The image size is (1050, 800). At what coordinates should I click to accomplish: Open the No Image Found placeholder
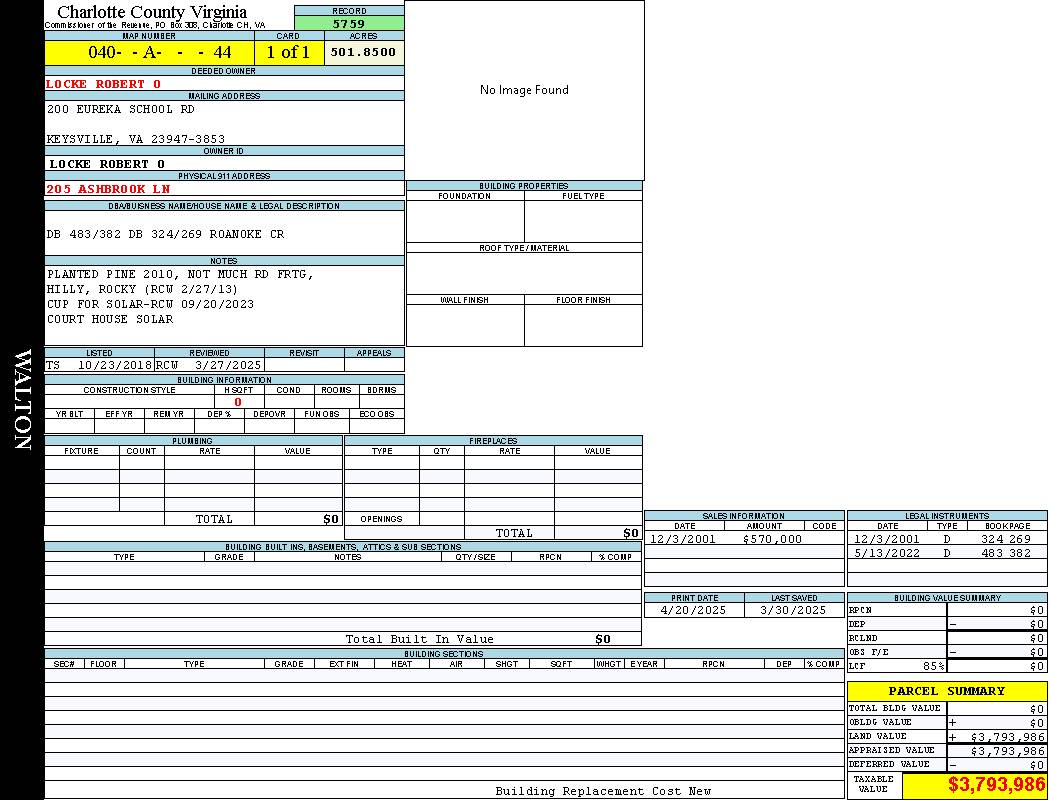pyautogui.click(x=524, y=90)
